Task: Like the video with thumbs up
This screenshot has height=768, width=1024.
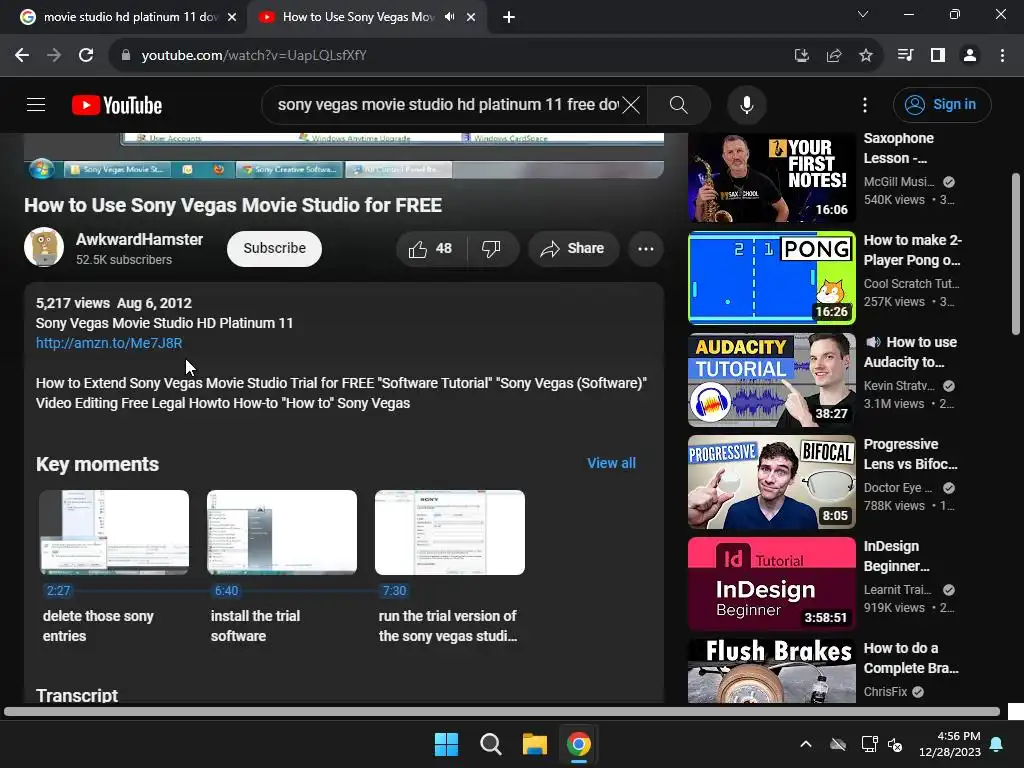Action: click(x=430, y=249)
